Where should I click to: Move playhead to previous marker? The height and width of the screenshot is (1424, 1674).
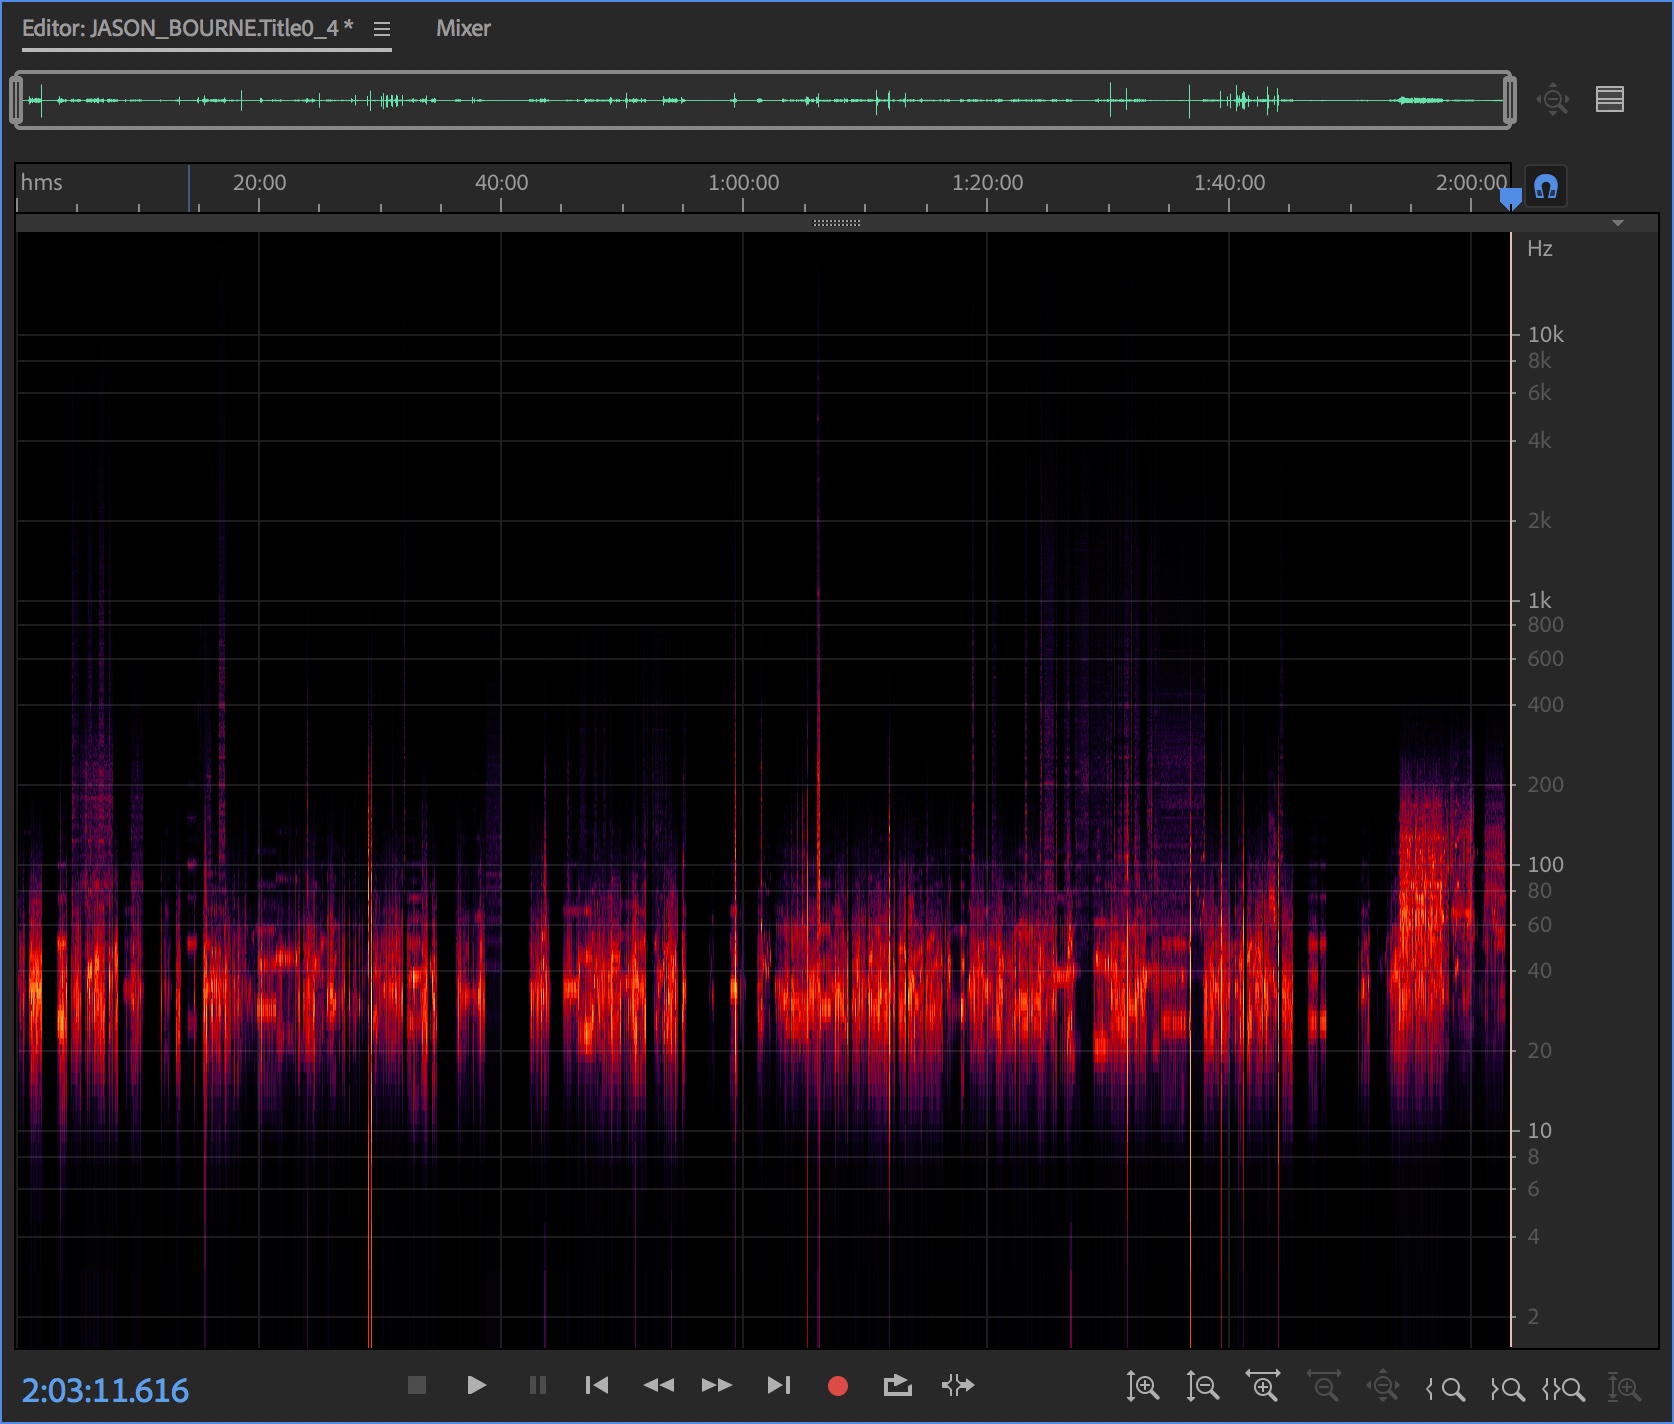tap(596, 1385)
